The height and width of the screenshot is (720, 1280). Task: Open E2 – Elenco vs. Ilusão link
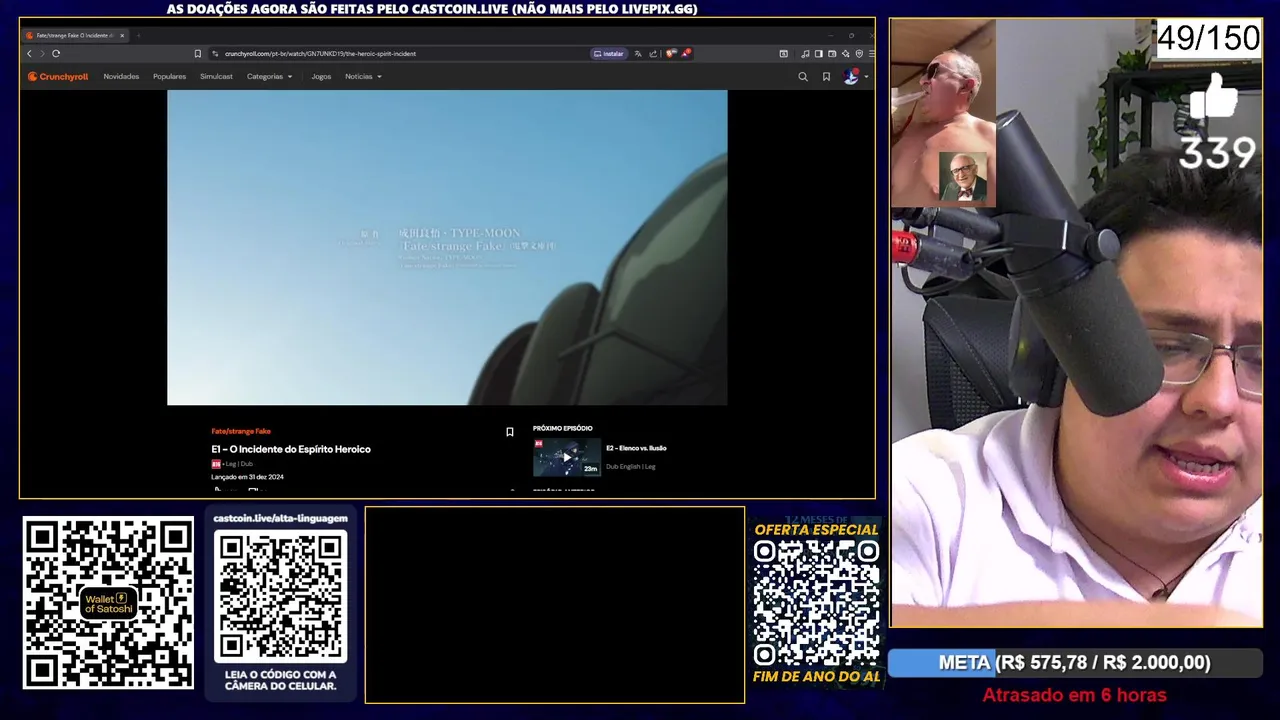tap(636, 448)
